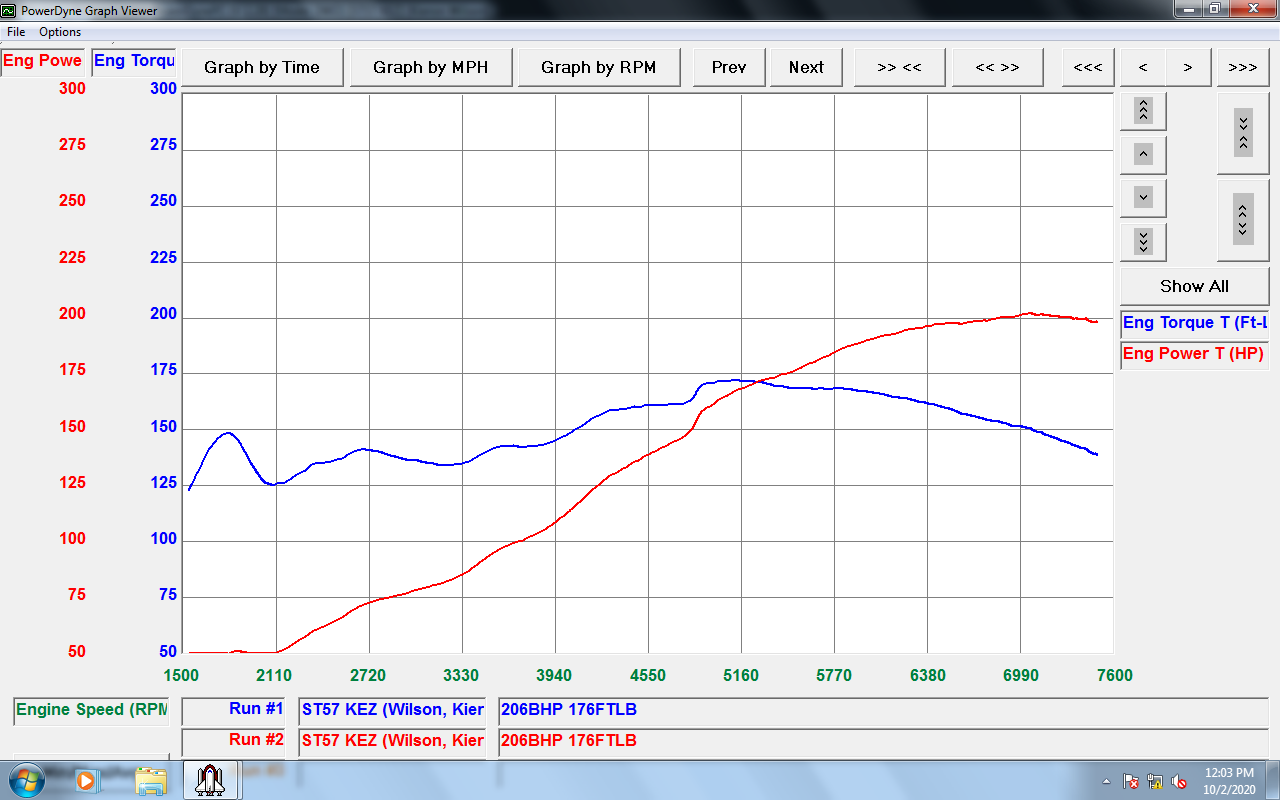
Task: Click the triple down-chevron button
Action: point(1143,241)
